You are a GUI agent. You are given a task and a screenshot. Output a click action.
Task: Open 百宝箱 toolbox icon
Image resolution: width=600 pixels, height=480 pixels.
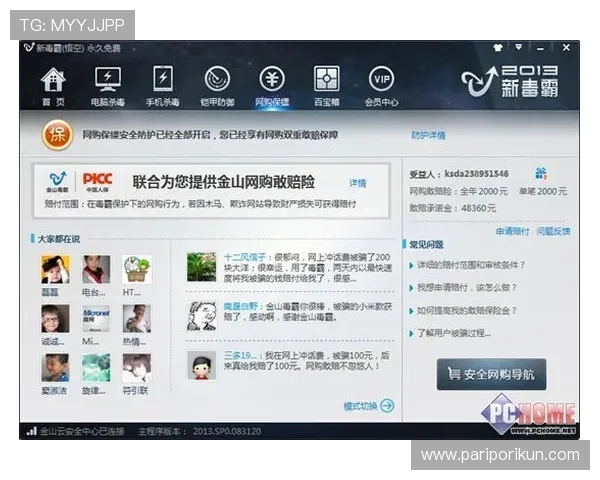click(327, 79)
